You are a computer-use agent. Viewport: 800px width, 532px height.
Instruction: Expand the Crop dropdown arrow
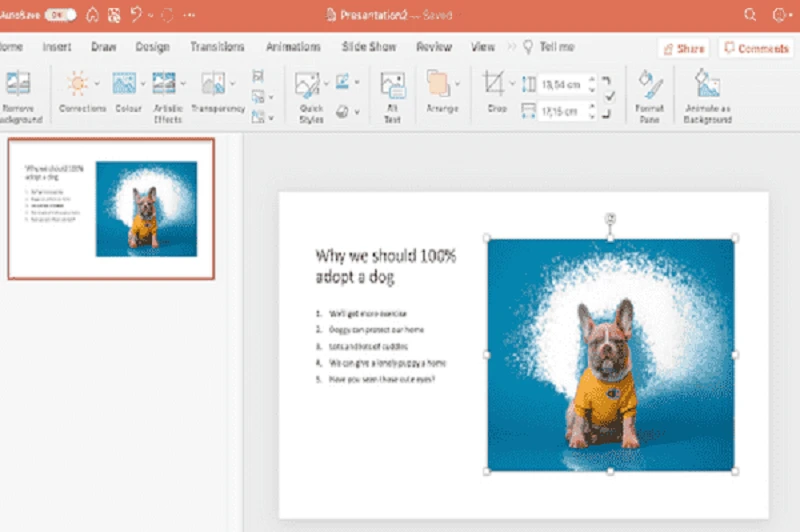[x=512, y=84]
